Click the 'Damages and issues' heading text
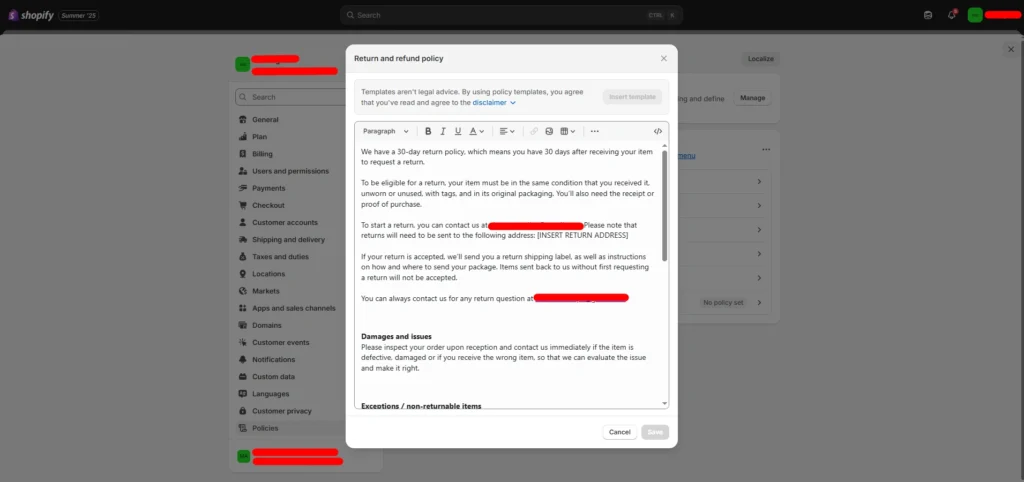Screen dimensions: 1024x482 coord(396,336)
